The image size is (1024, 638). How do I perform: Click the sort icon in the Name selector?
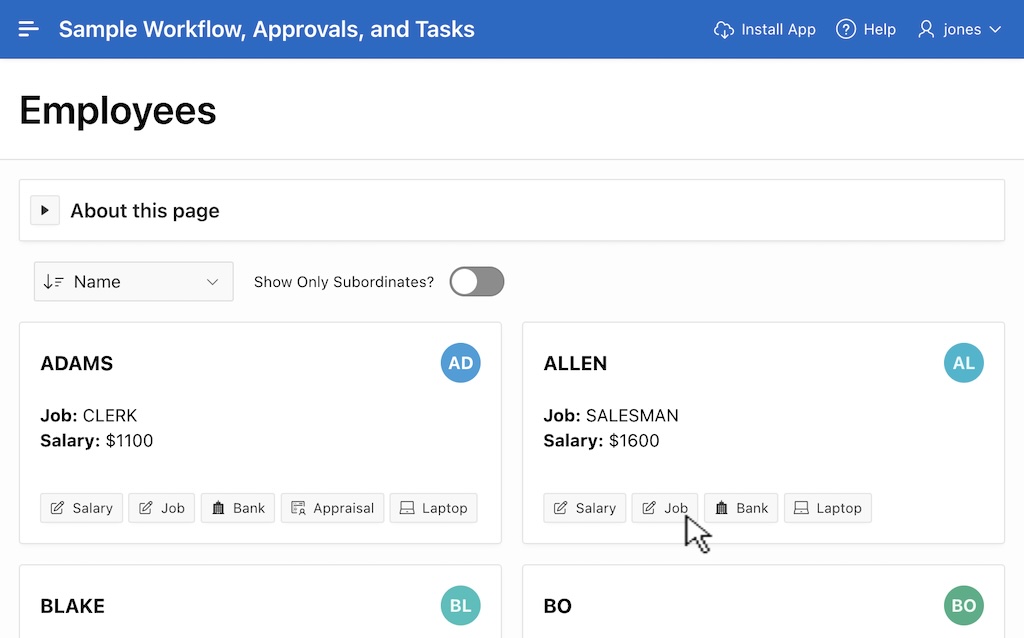(x=54, y=282)
